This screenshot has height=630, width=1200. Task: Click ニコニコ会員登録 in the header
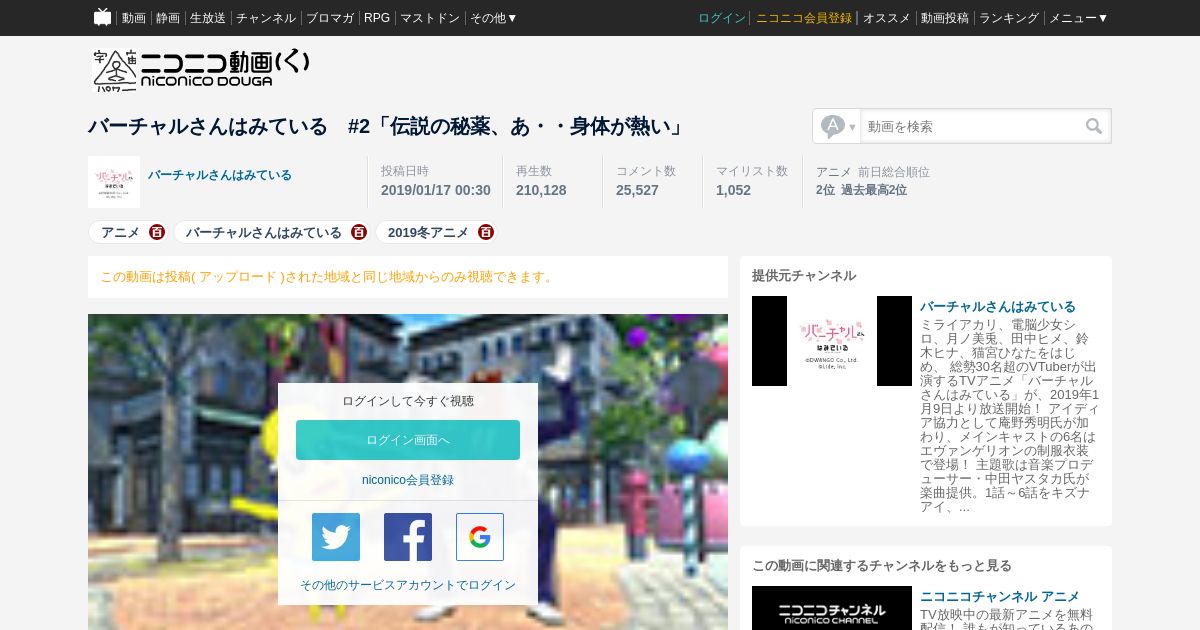(x=804, y=18)
